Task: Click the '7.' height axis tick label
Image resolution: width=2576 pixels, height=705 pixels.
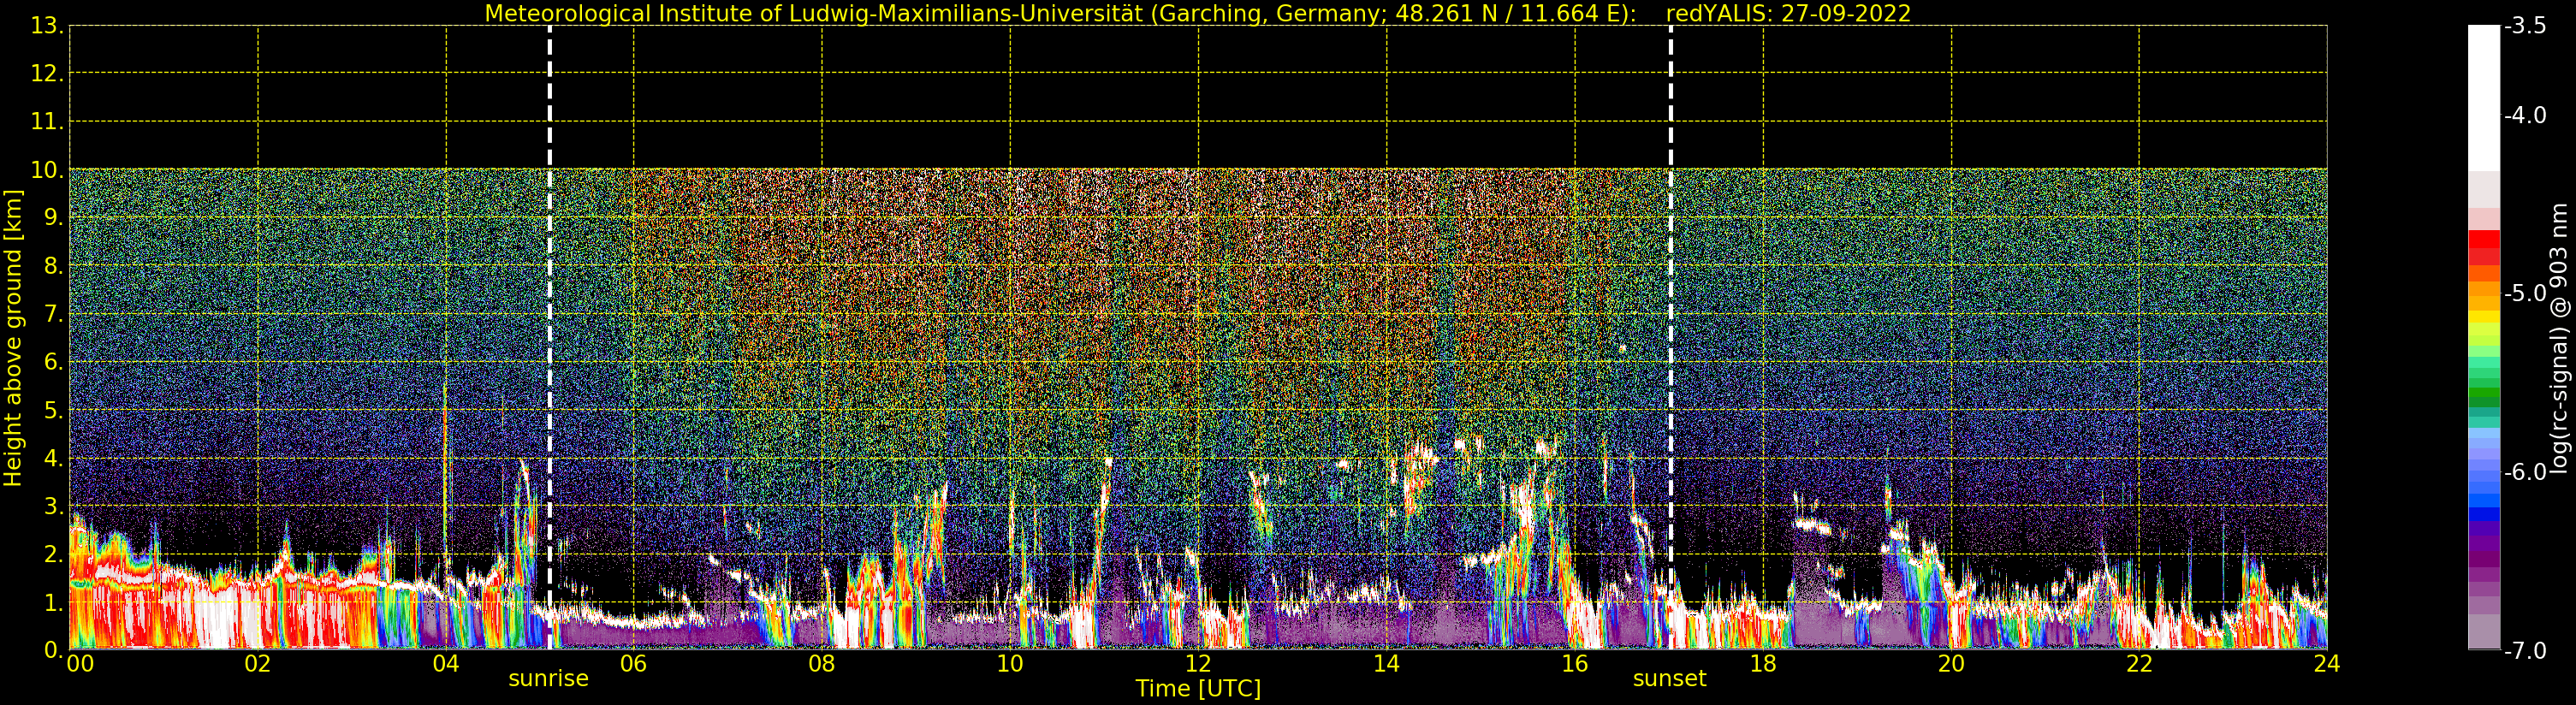Action: point(54,314)
